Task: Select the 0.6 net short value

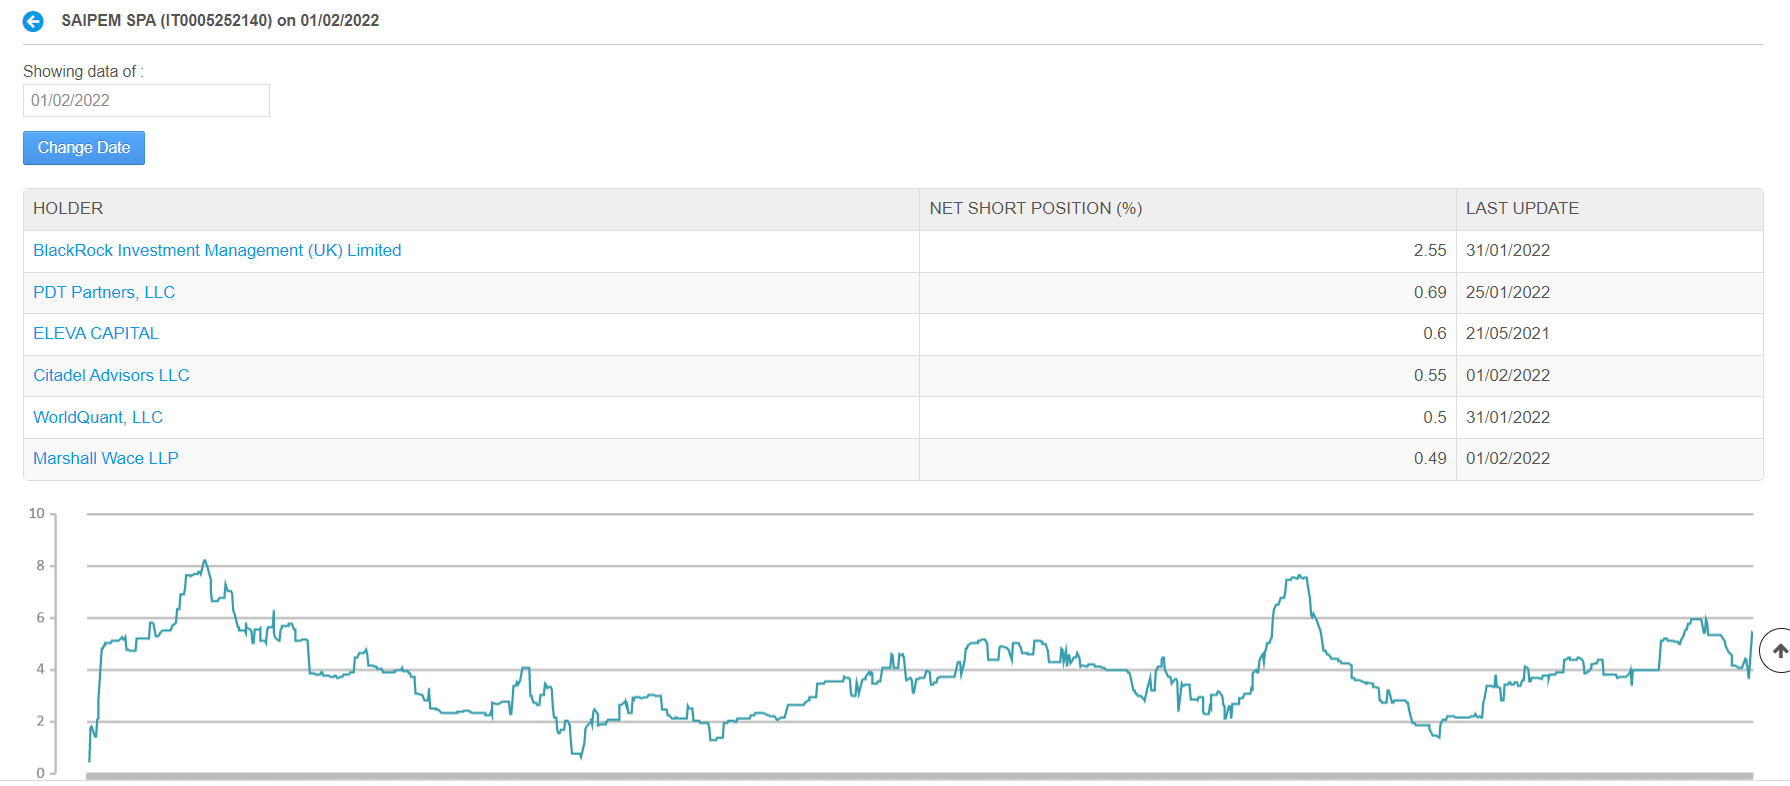Action: coord(1435,334)
